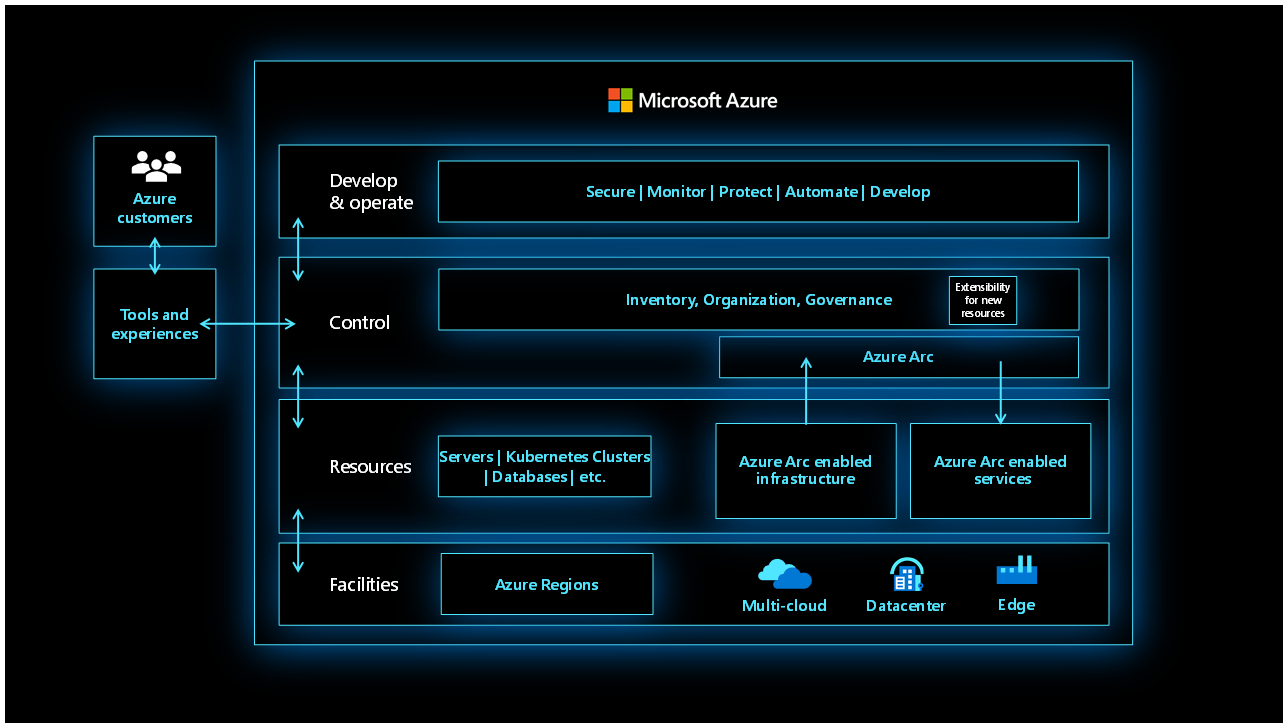1288x728 pixels.
Task: Click the Azure Arc enabled infrastructure box
Action: tap(805, 470)
